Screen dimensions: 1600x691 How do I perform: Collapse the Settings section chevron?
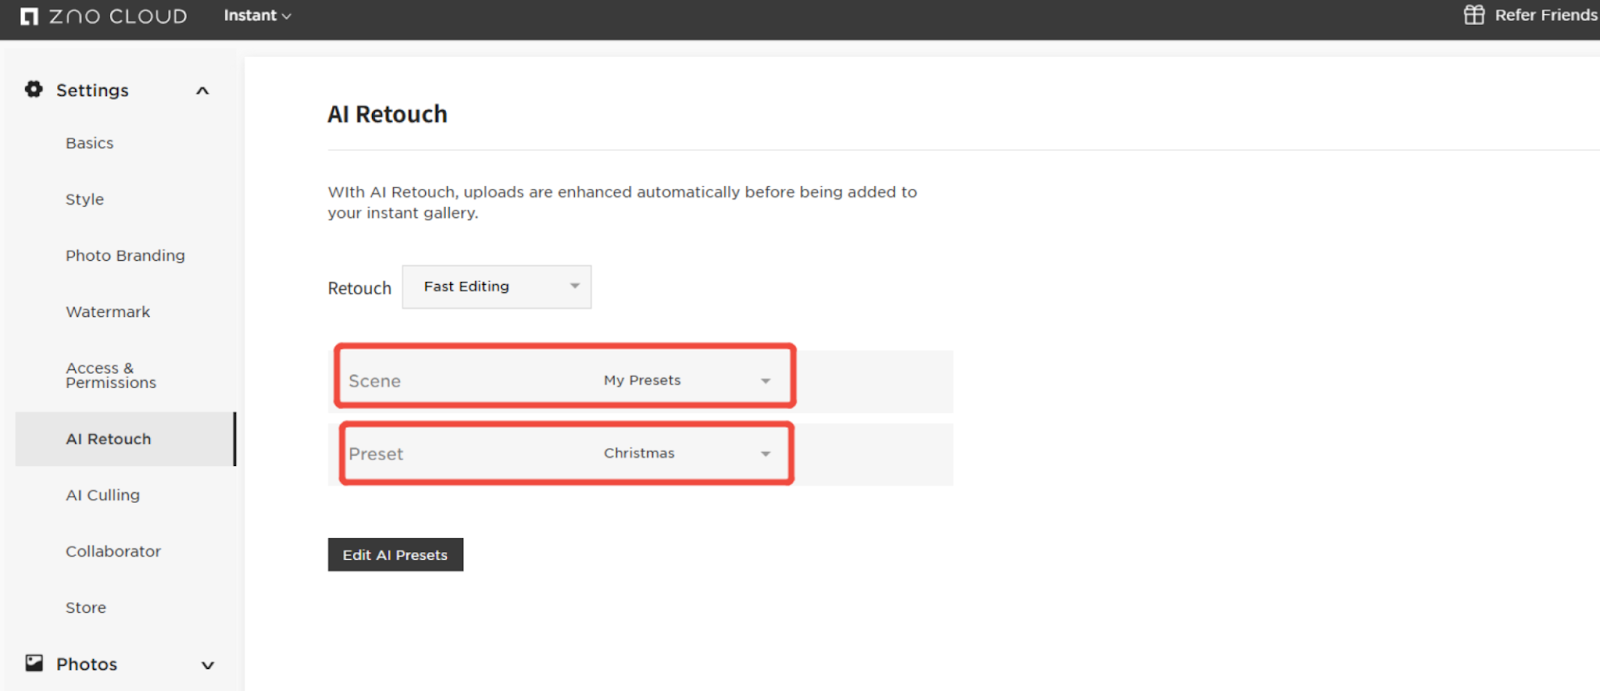point(203,91)
